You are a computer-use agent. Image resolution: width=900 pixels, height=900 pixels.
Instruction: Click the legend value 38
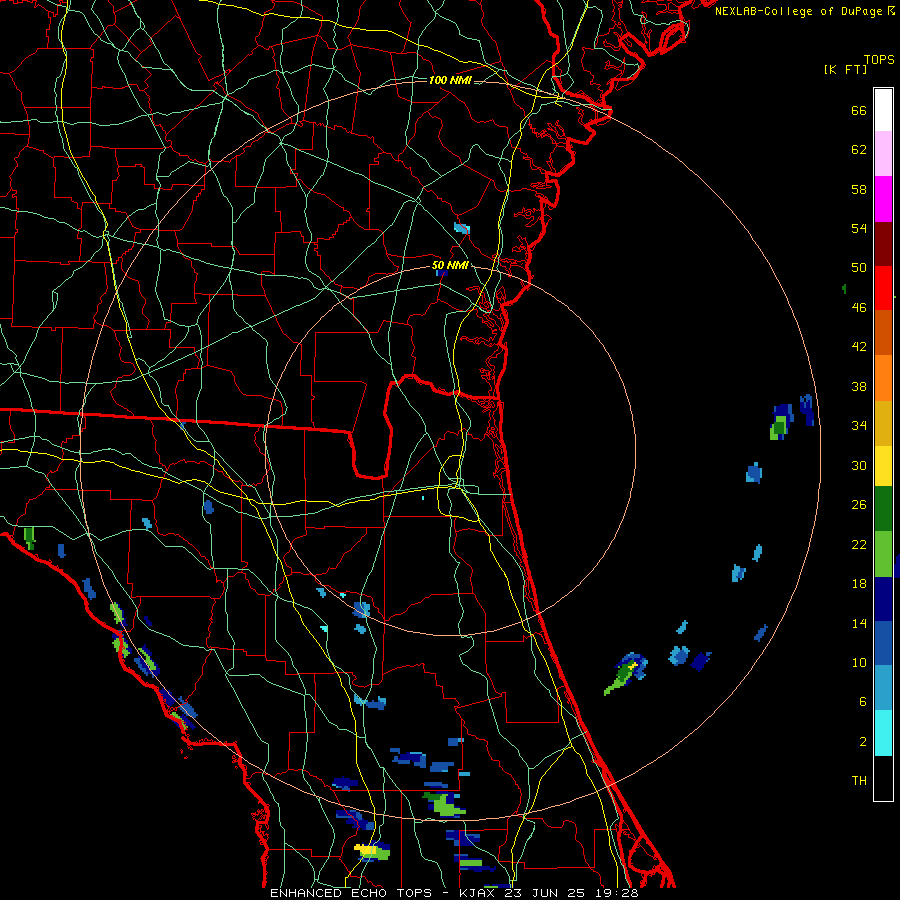[859, 387]
